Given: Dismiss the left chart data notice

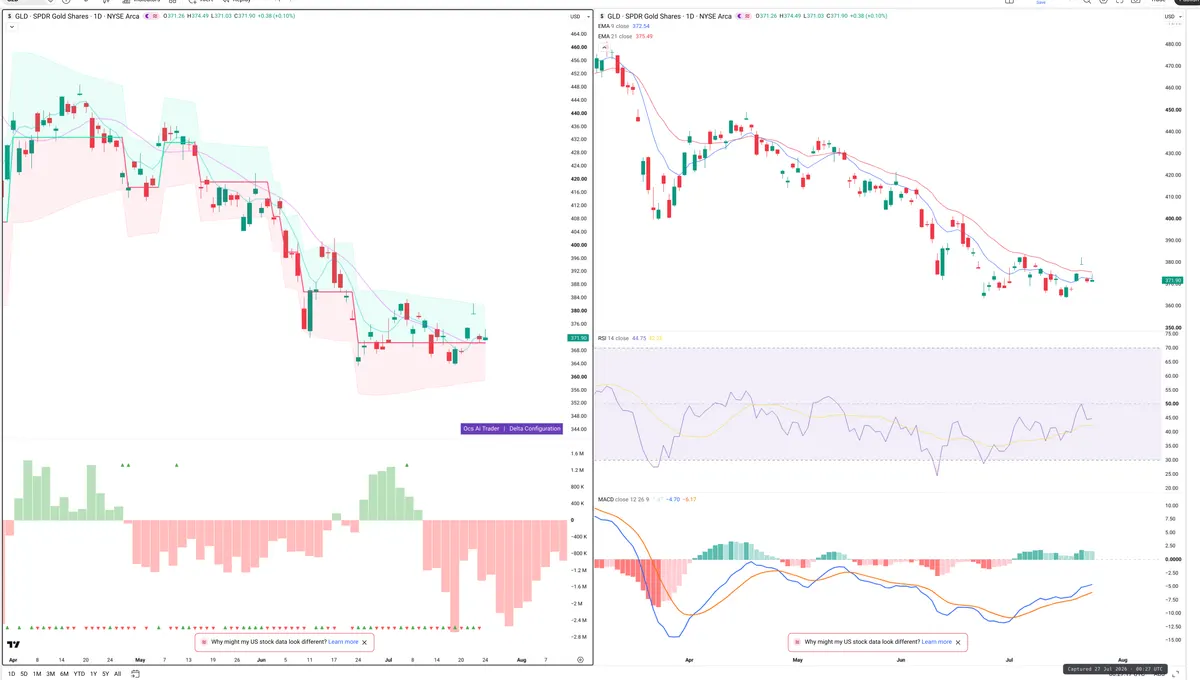Looking at the screenshot, I should (x=365, y=642).
